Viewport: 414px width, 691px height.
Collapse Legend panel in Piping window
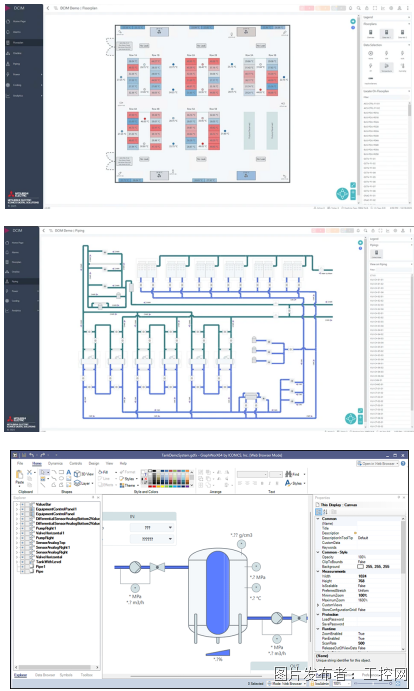(x=410, y=239)
